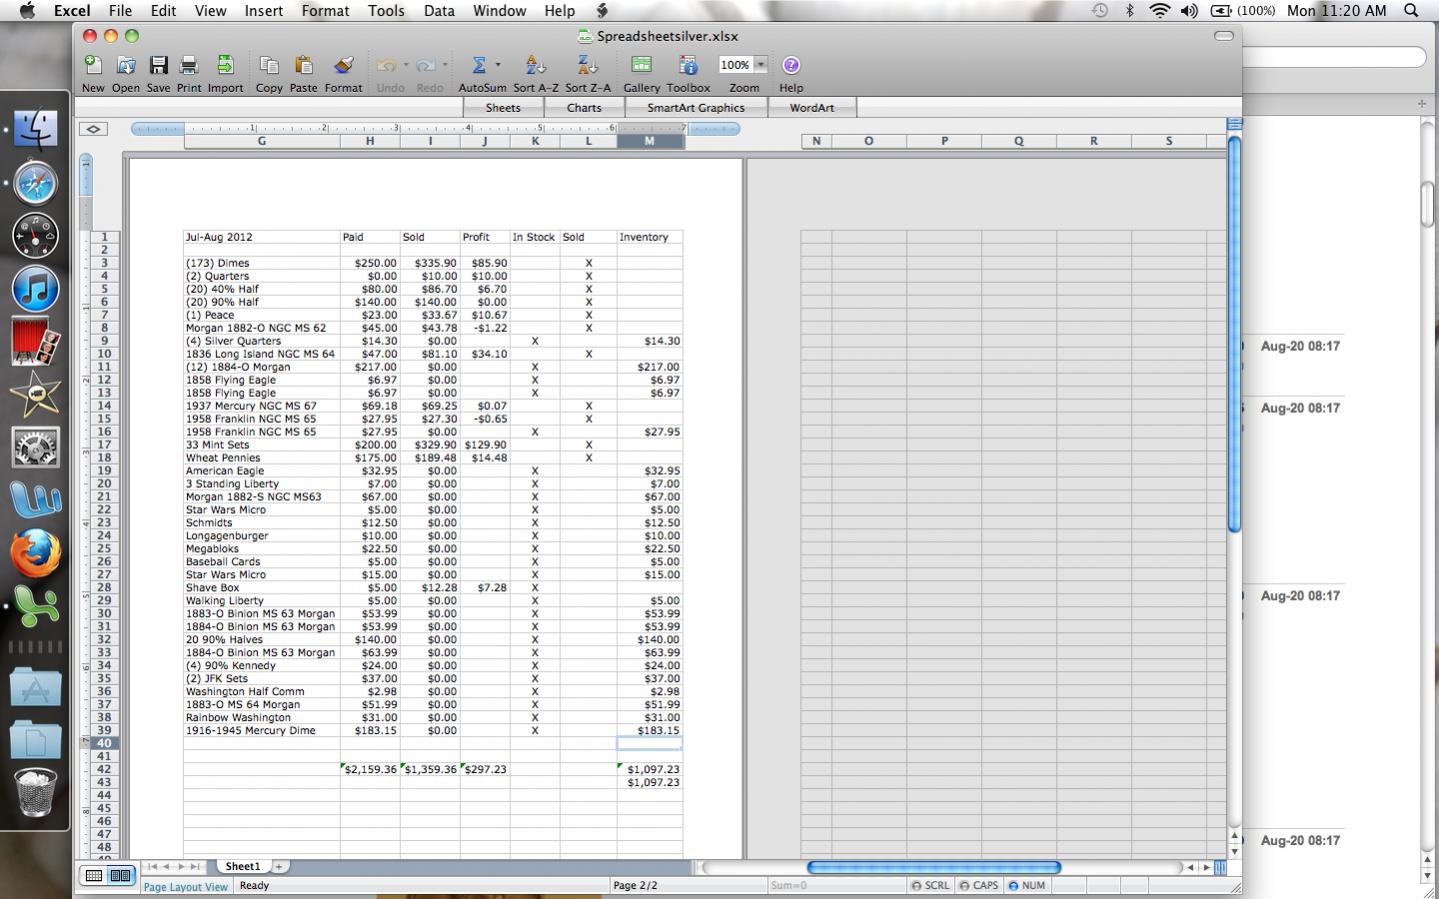Open the AutoSum dropdown arrow
This screenshot has height=899, width=1439.
(498, 66)
